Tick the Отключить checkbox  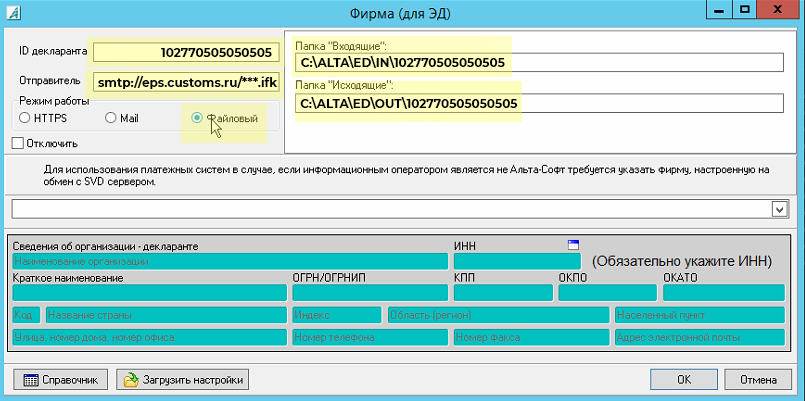[17, 143]
